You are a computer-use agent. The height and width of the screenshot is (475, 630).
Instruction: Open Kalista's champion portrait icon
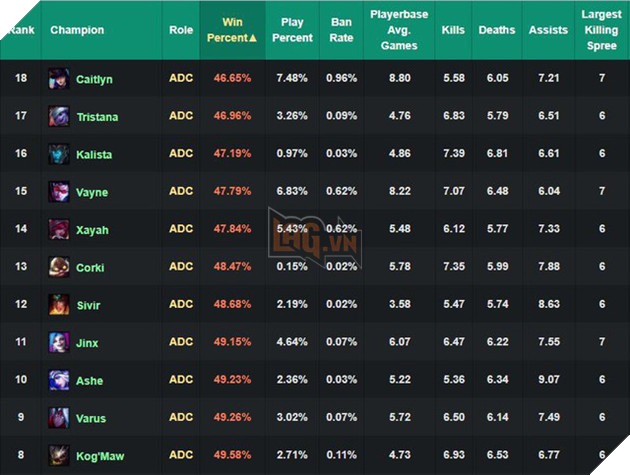coord(59,154)
